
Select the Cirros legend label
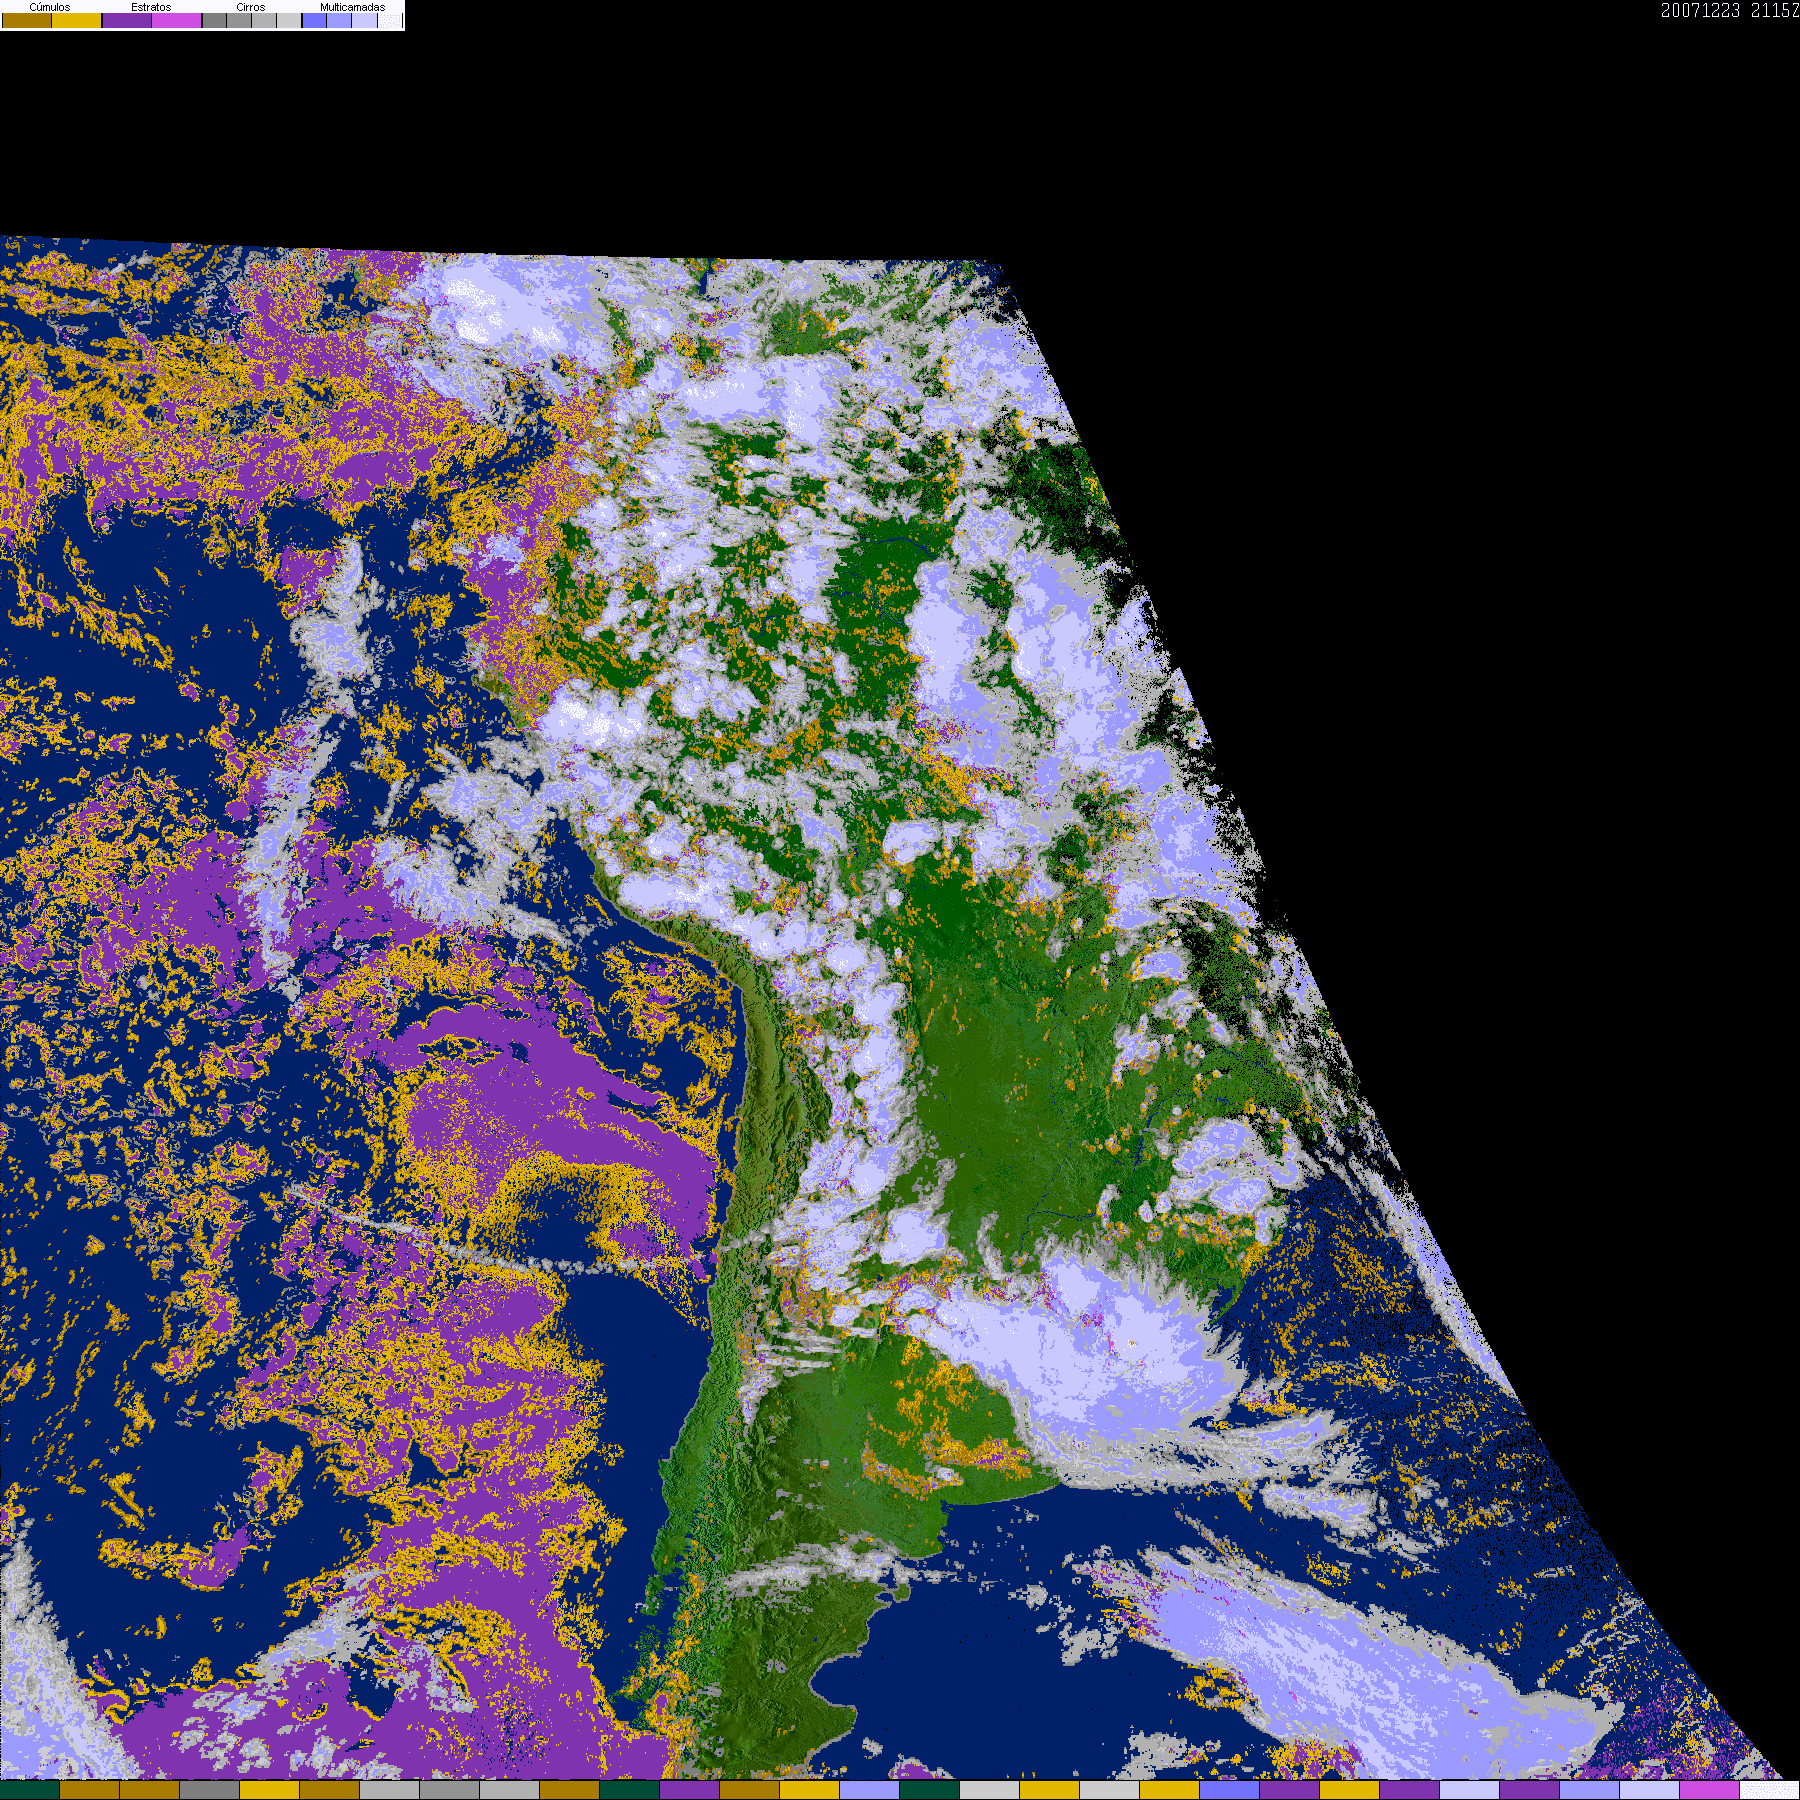point(250,7)
